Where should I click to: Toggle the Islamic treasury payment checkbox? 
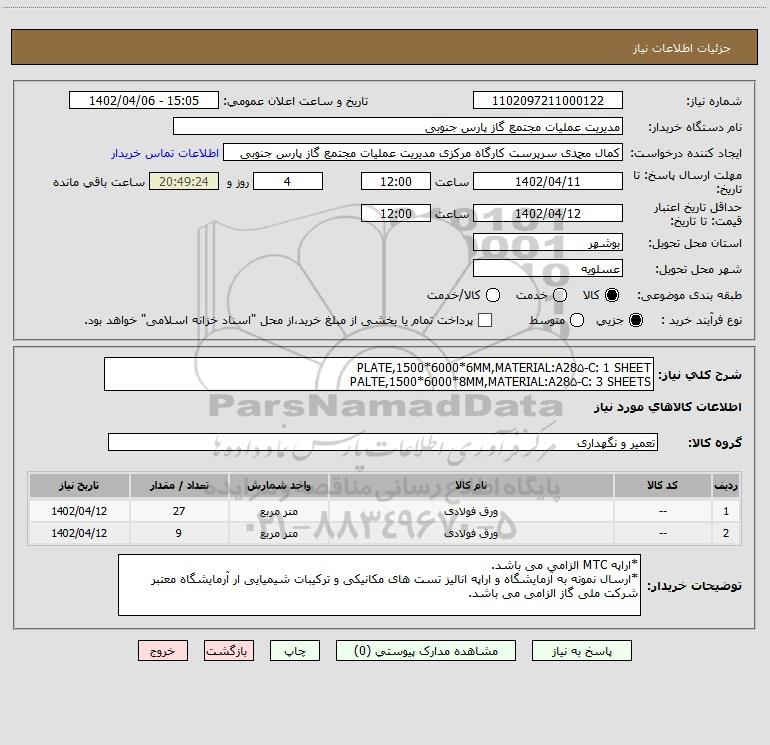coord(485,320)
